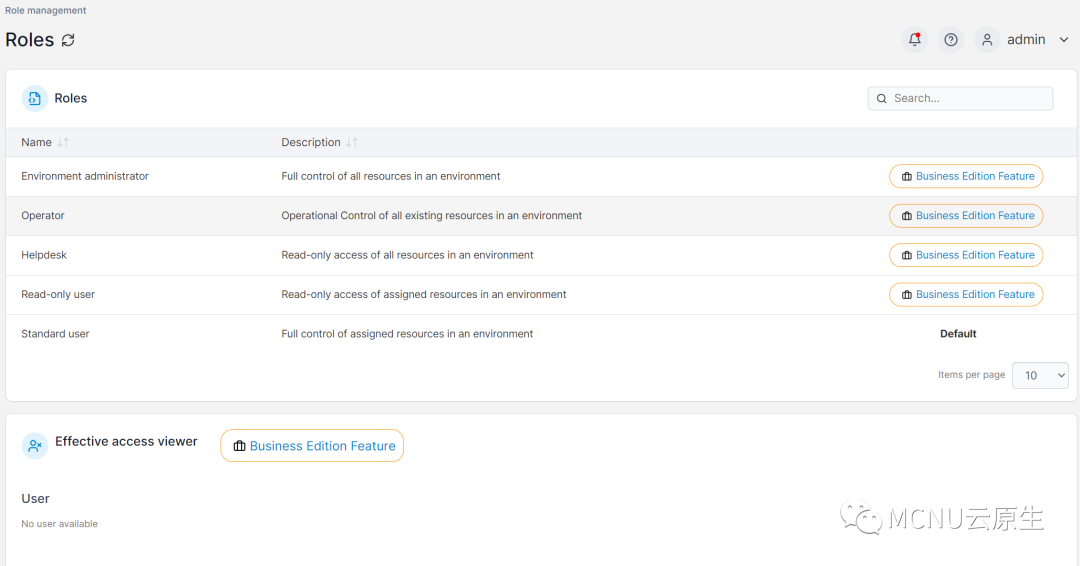
Task: Click the admin user avatar icon
Action: 987,40
